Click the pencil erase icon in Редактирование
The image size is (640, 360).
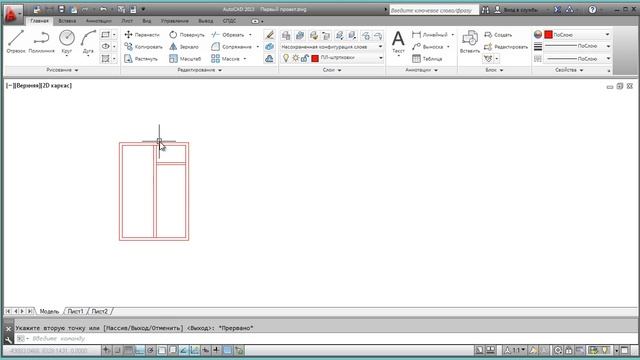(x=269, y=35)
